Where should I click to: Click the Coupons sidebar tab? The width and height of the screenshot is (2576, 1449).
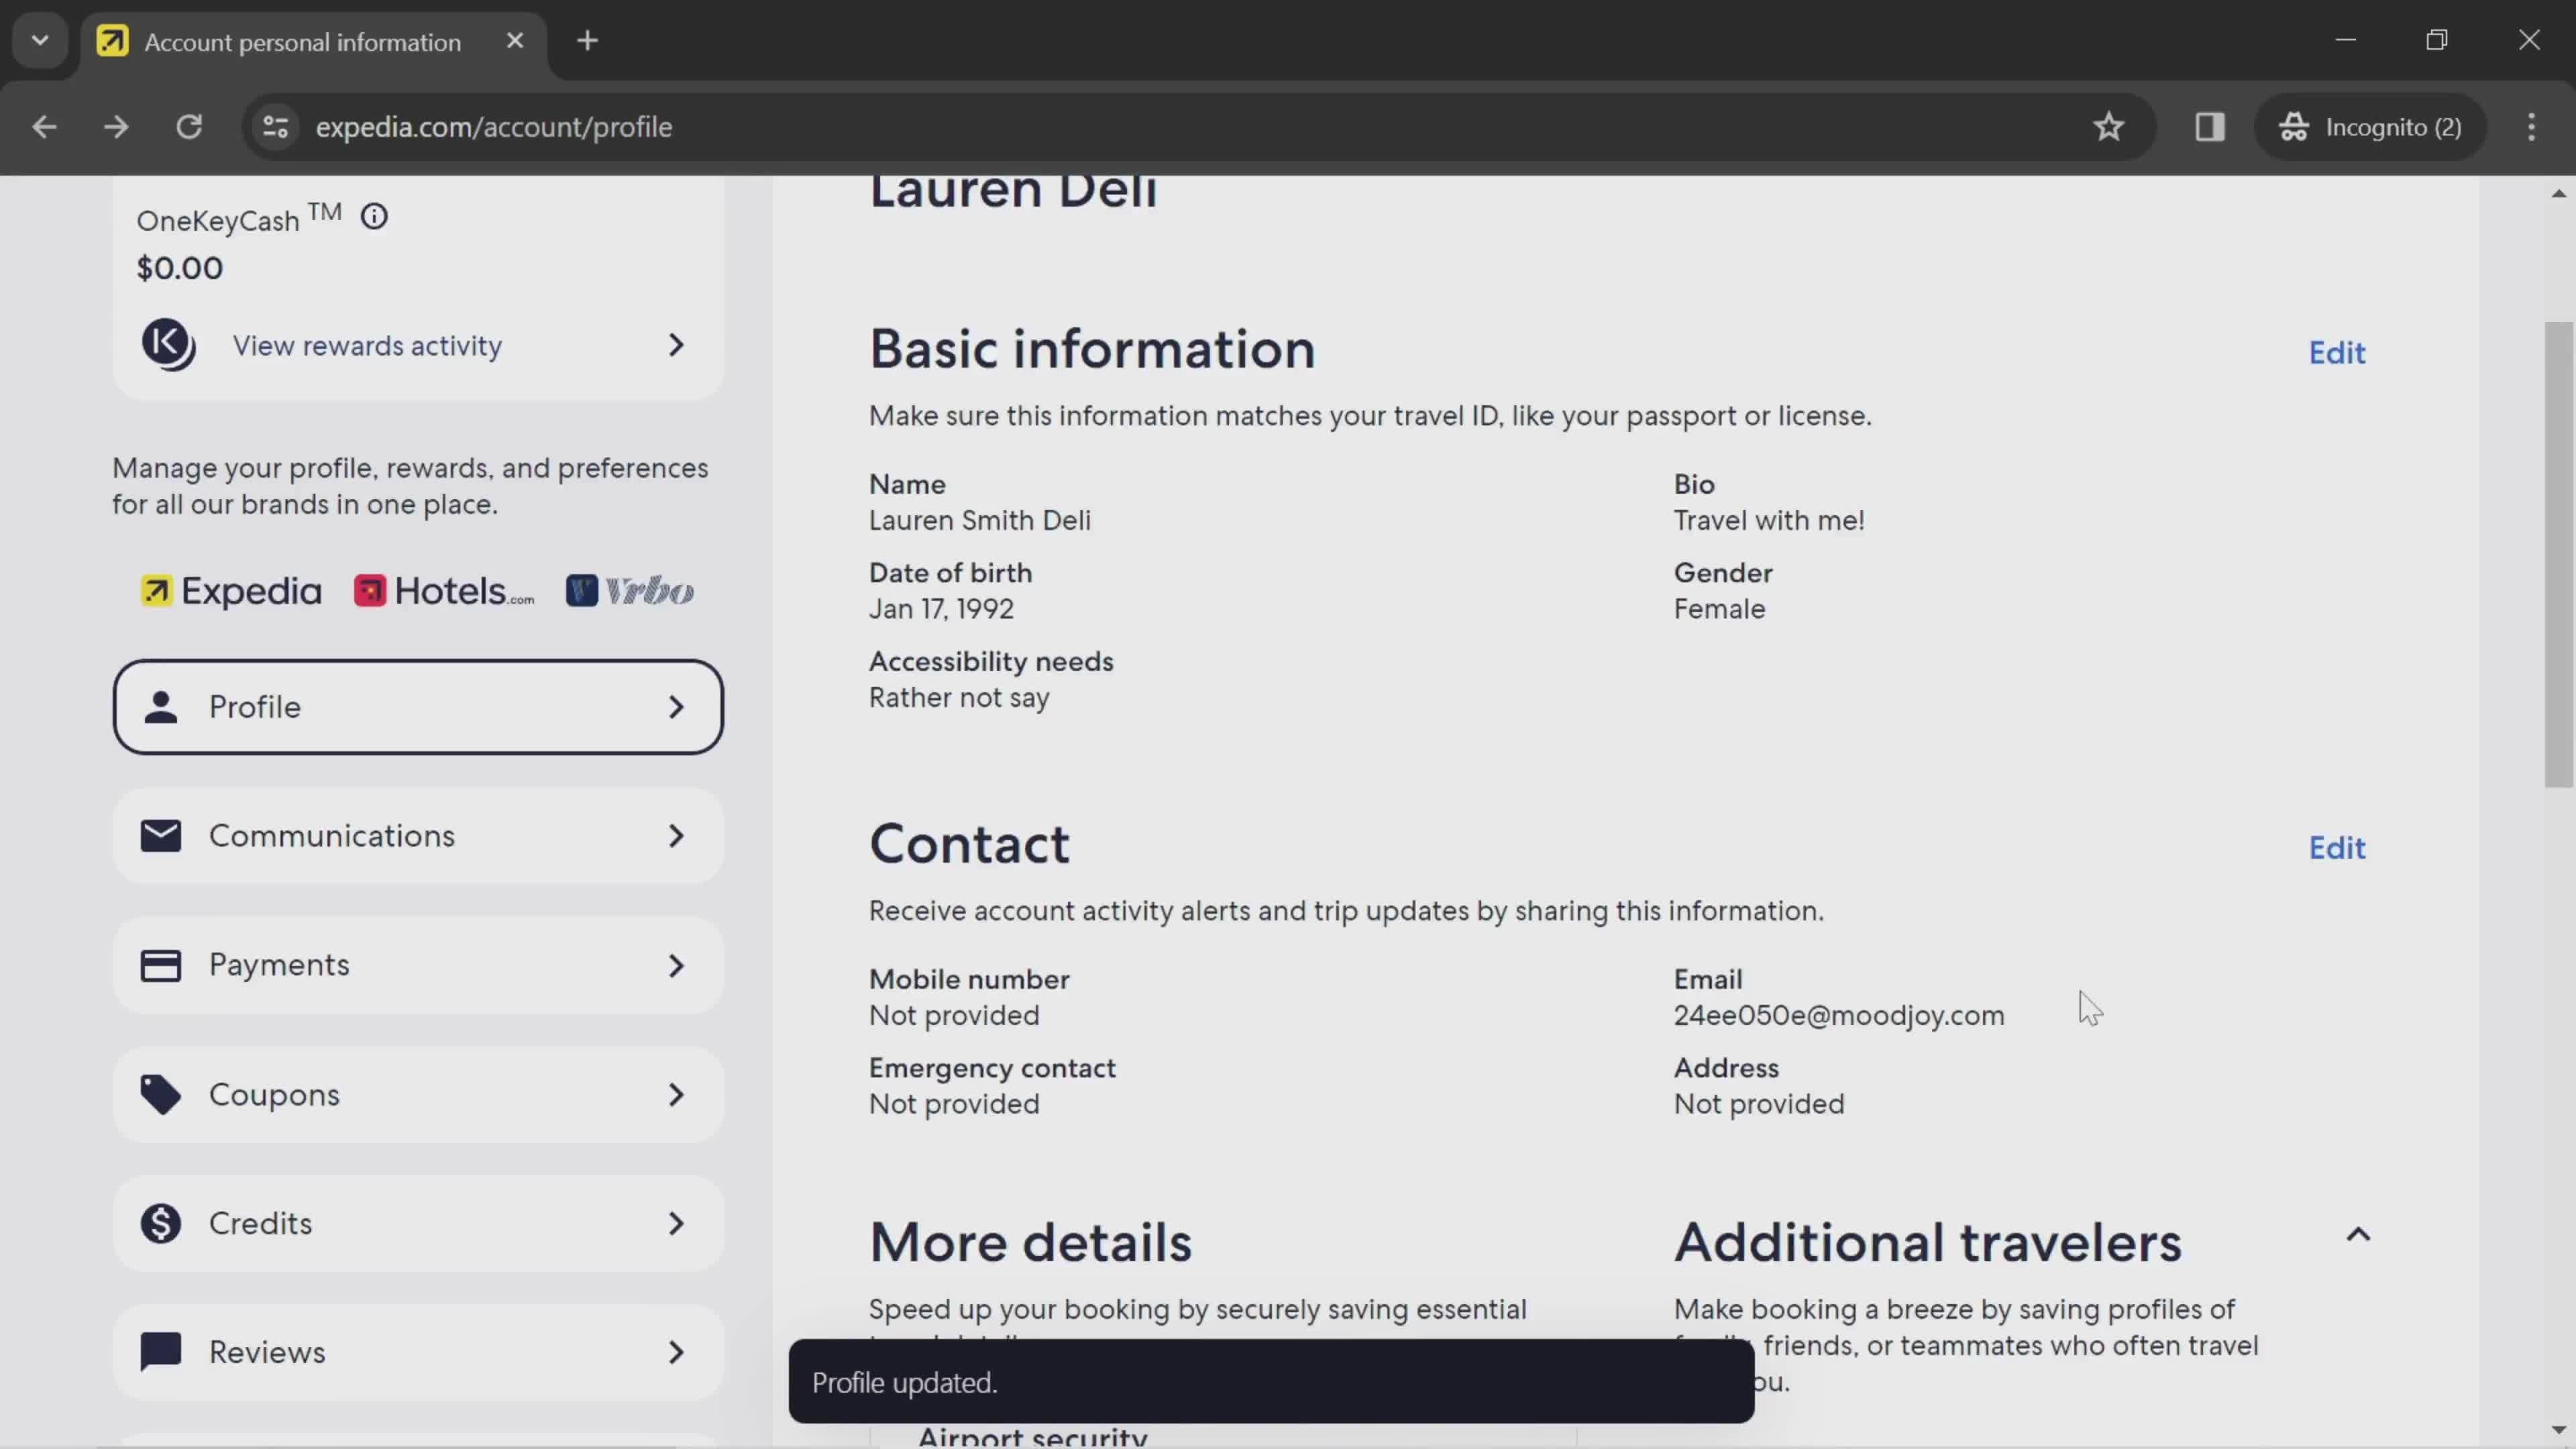tap(416, 1093)
